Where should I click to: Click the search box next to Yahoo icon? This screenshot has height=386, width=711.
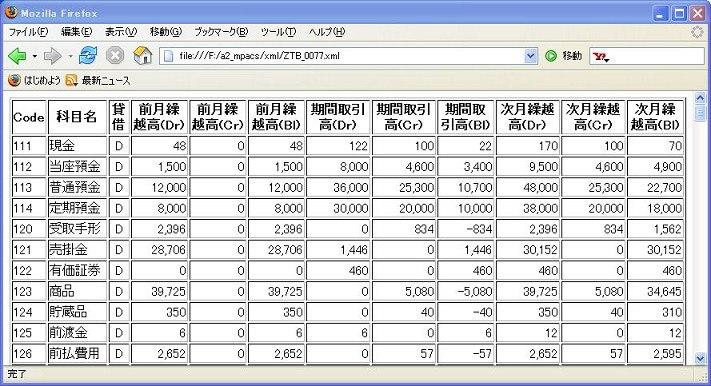coord(657,56)
